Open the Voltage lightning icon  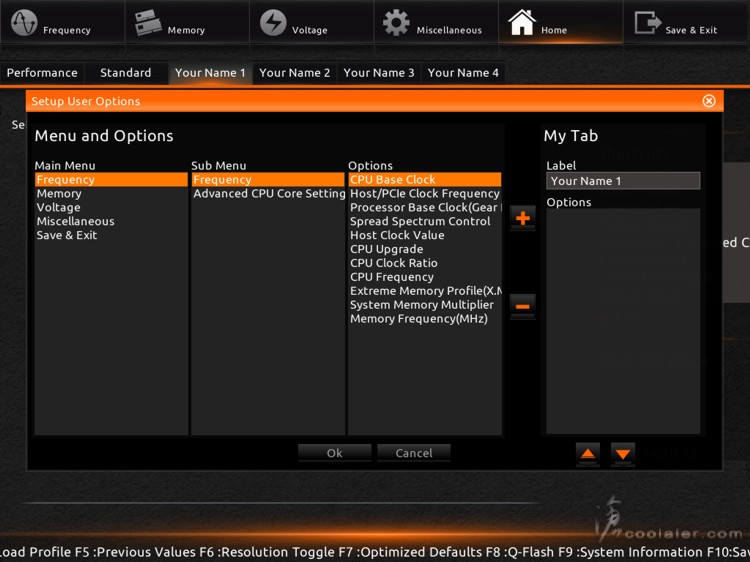[x=273, y=22]
